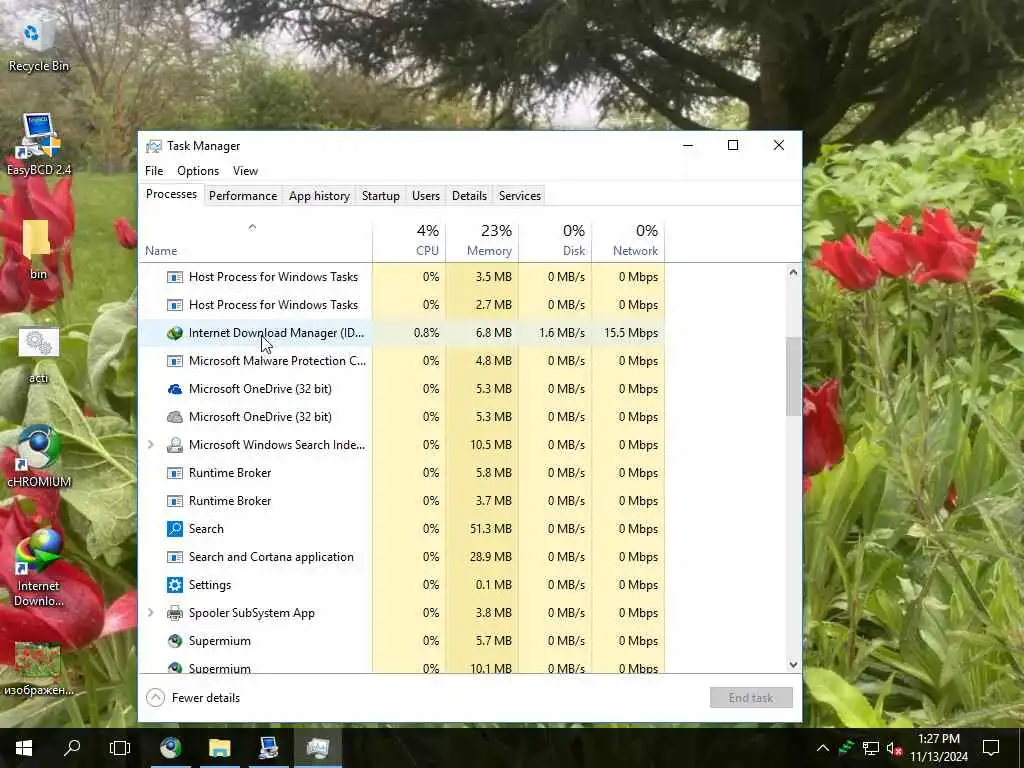Click the Supermium icon in the 5.7 MB row
This screenshot has width=1024, height=768.
pos(174,641)
